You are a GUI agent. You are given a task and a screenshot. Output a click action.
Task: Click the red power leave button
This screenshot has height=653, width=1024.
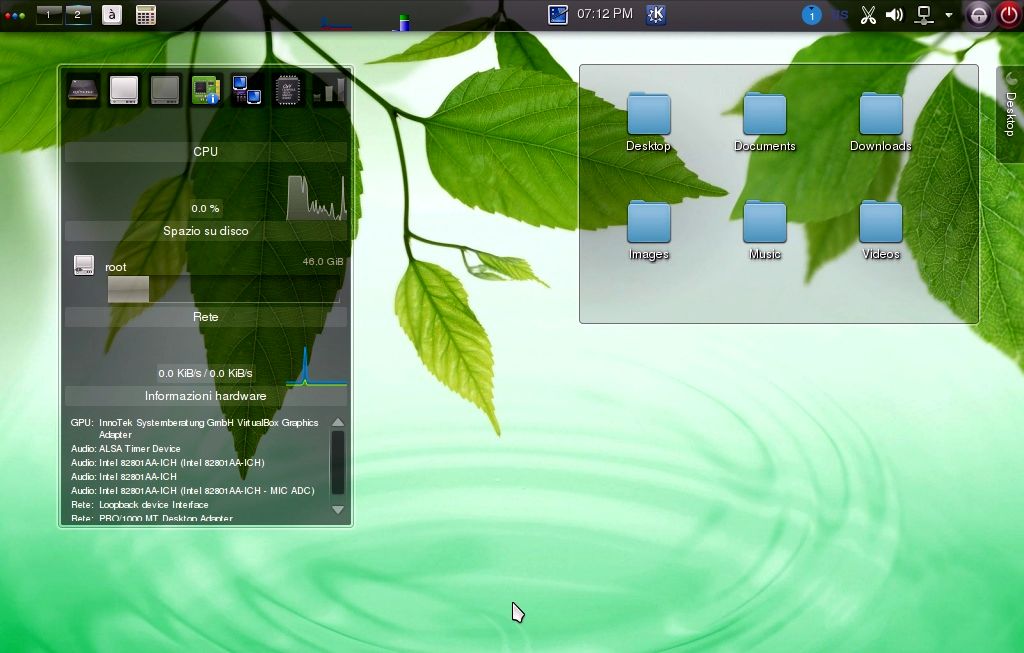coord(1009,15)
